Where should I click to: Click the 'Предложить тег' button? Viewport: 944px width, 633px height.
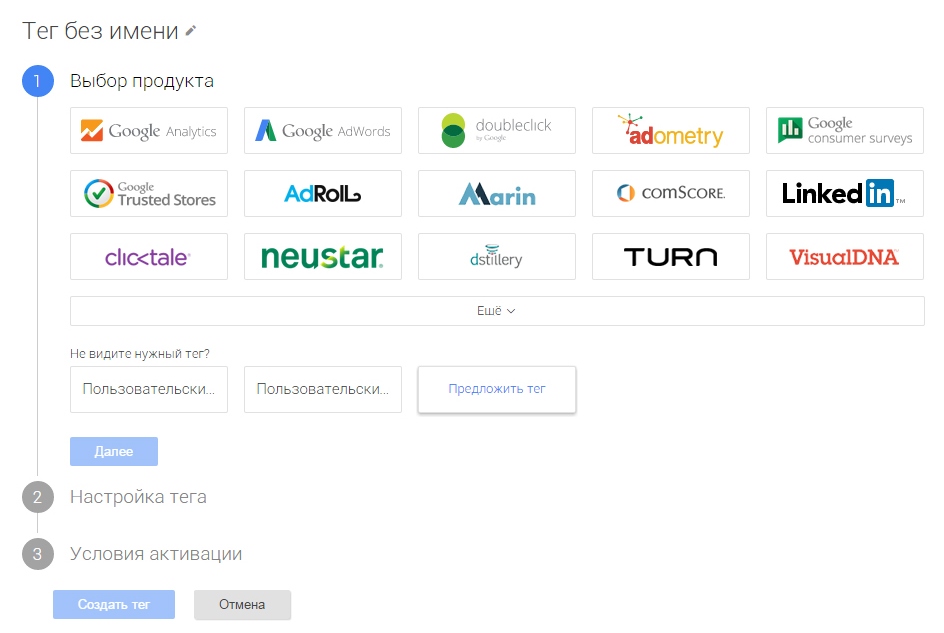pyautogui.click(x=497, y=389)
